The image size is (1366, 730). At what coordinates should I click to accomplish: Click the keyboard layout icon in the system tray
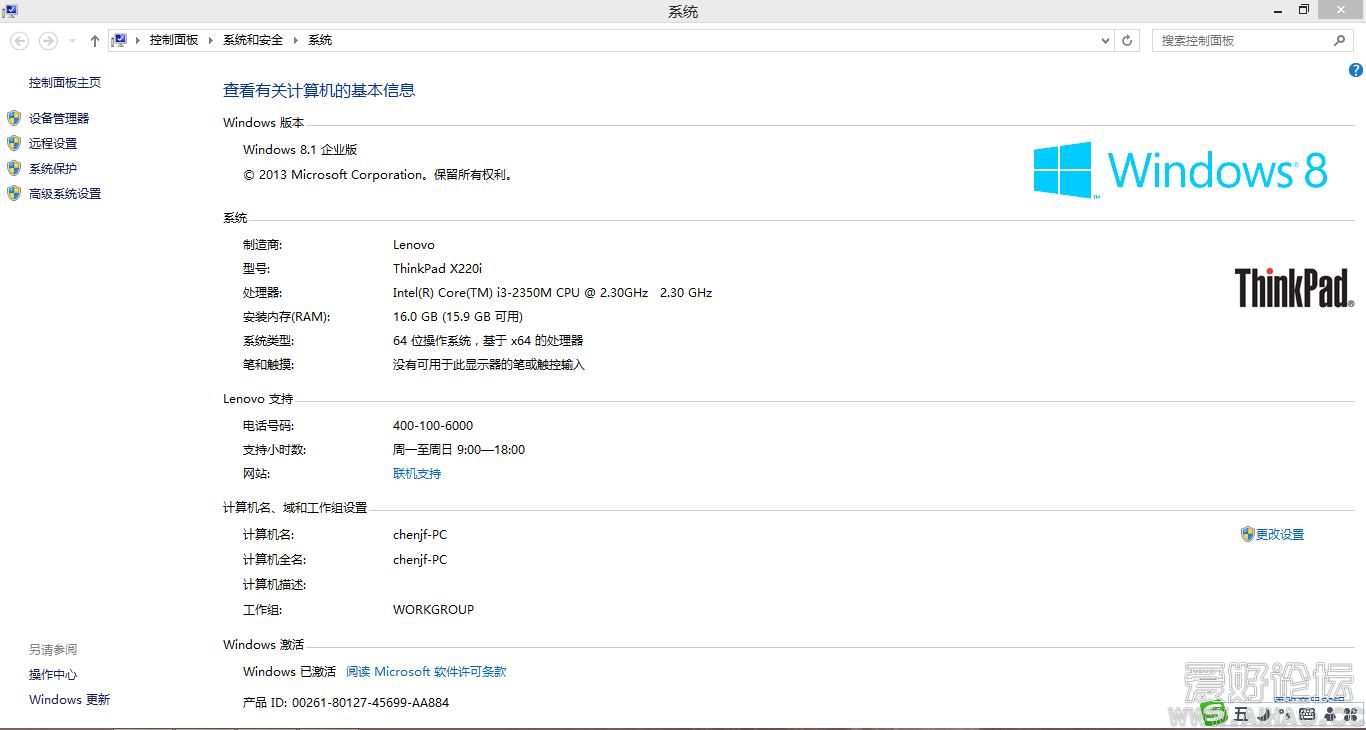[x=1306, y=714]
